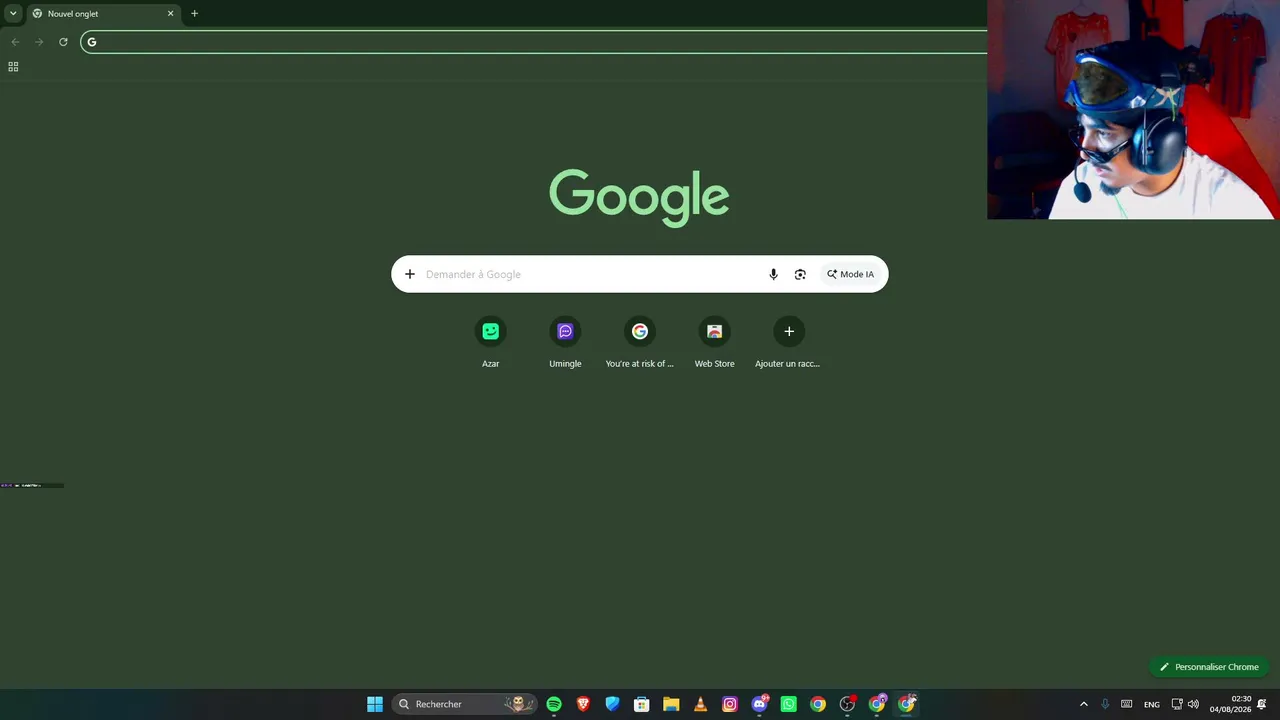Open Spotify from the taskbar
Screen dimensions: 1280x720
(x=554, y=704)
